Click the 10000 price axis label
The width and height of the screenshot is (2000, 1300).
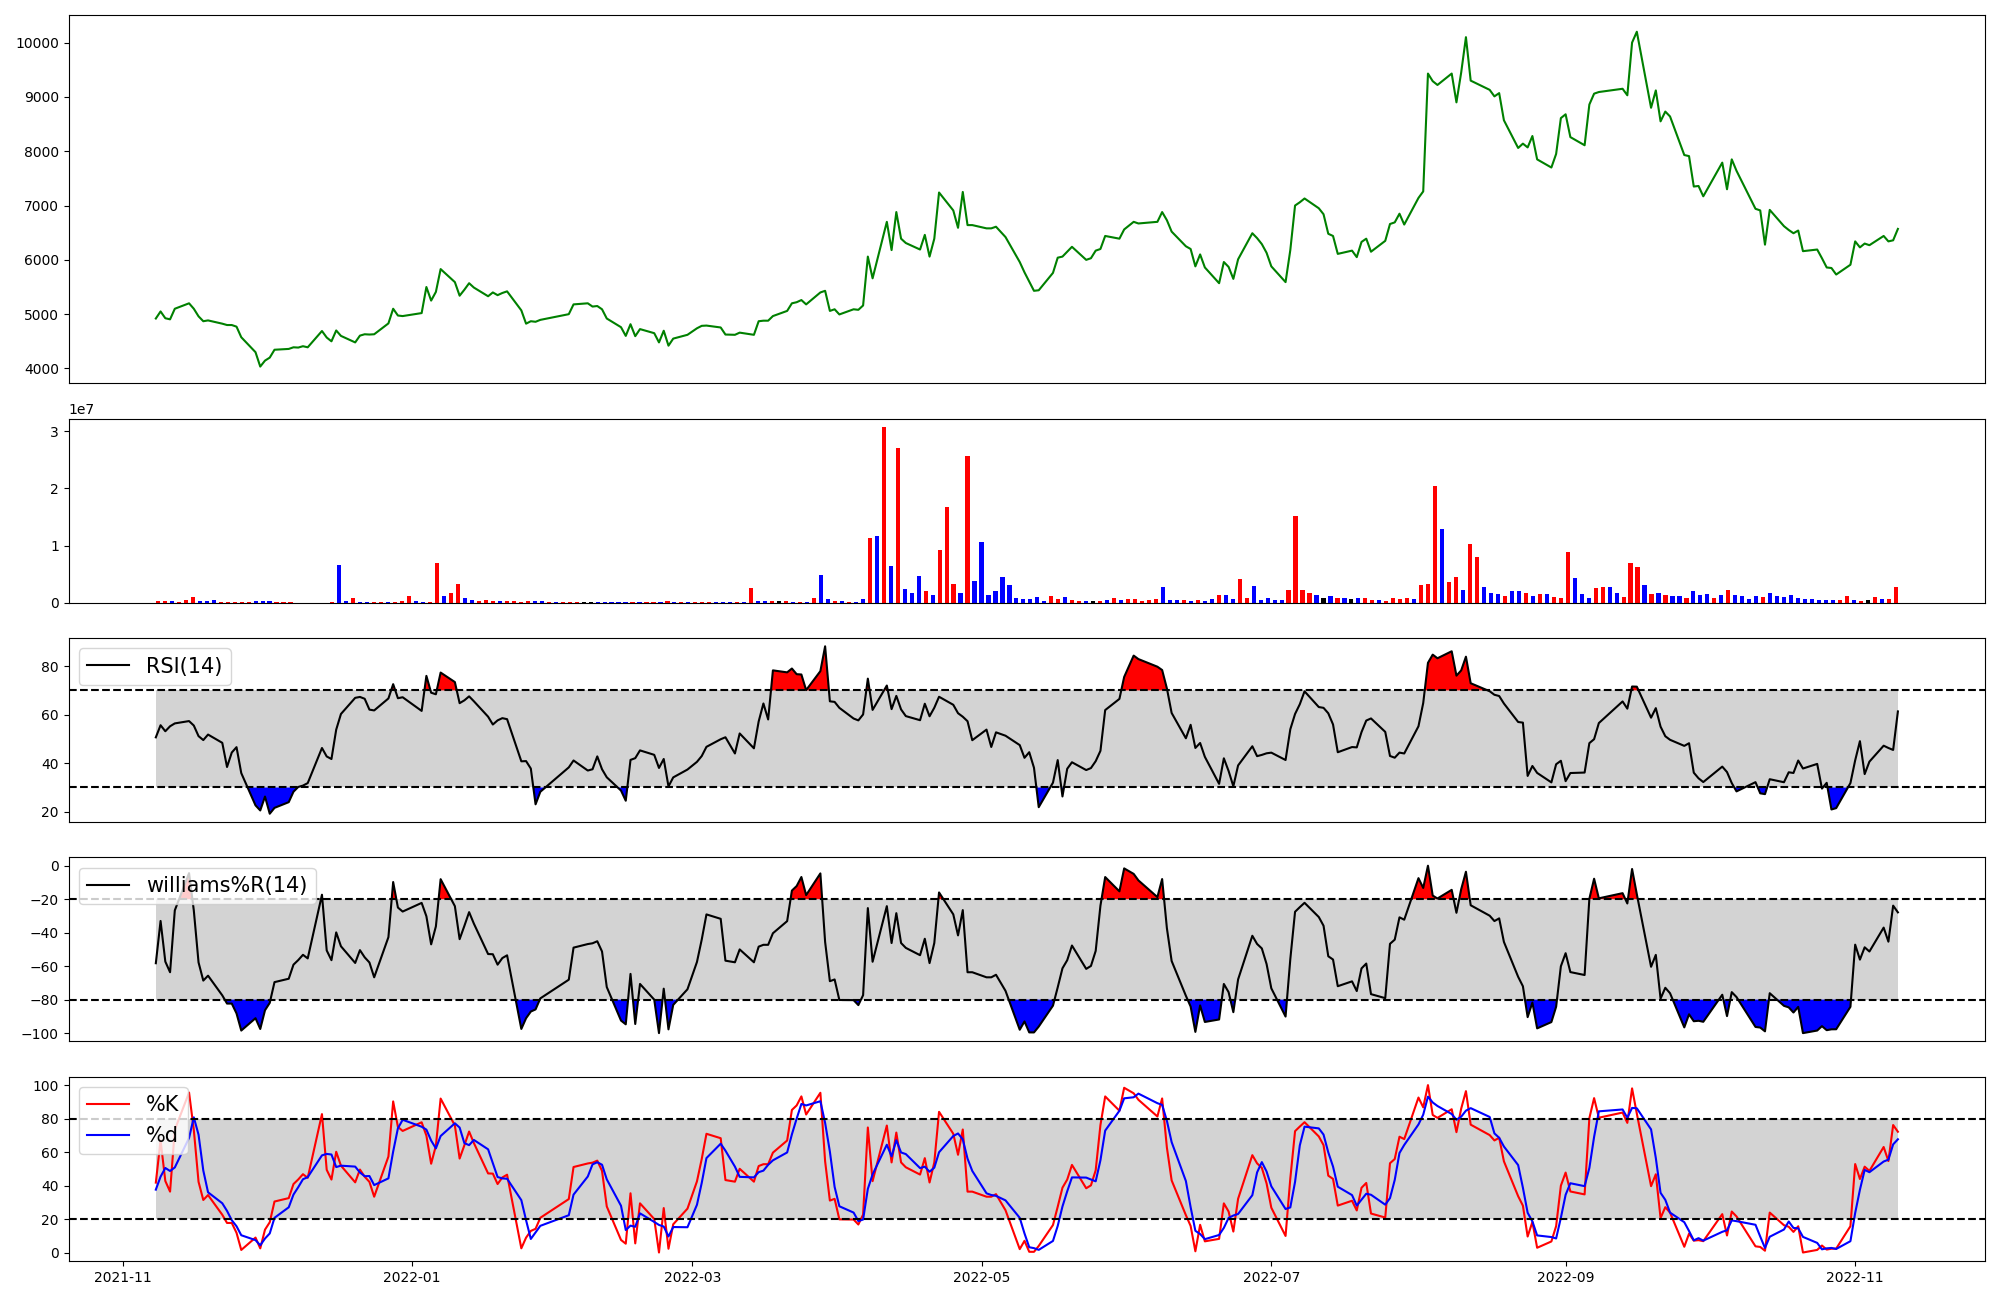37,43
